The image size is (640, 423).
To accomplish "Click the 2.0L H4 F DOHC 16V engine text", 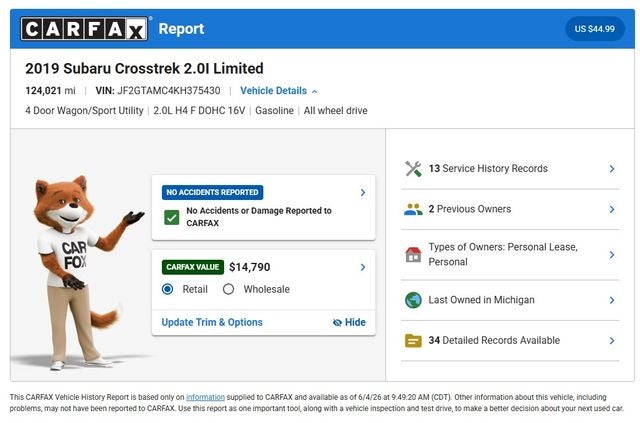I will coord(199,111).
